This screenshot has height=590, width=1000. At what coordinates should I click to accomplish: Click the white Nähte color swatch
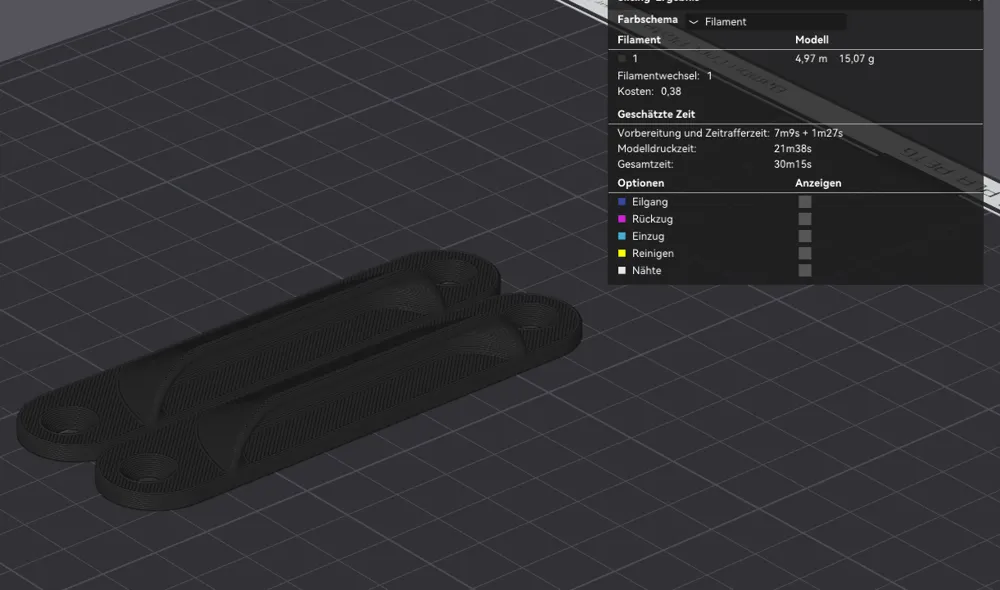click(622, 270)
